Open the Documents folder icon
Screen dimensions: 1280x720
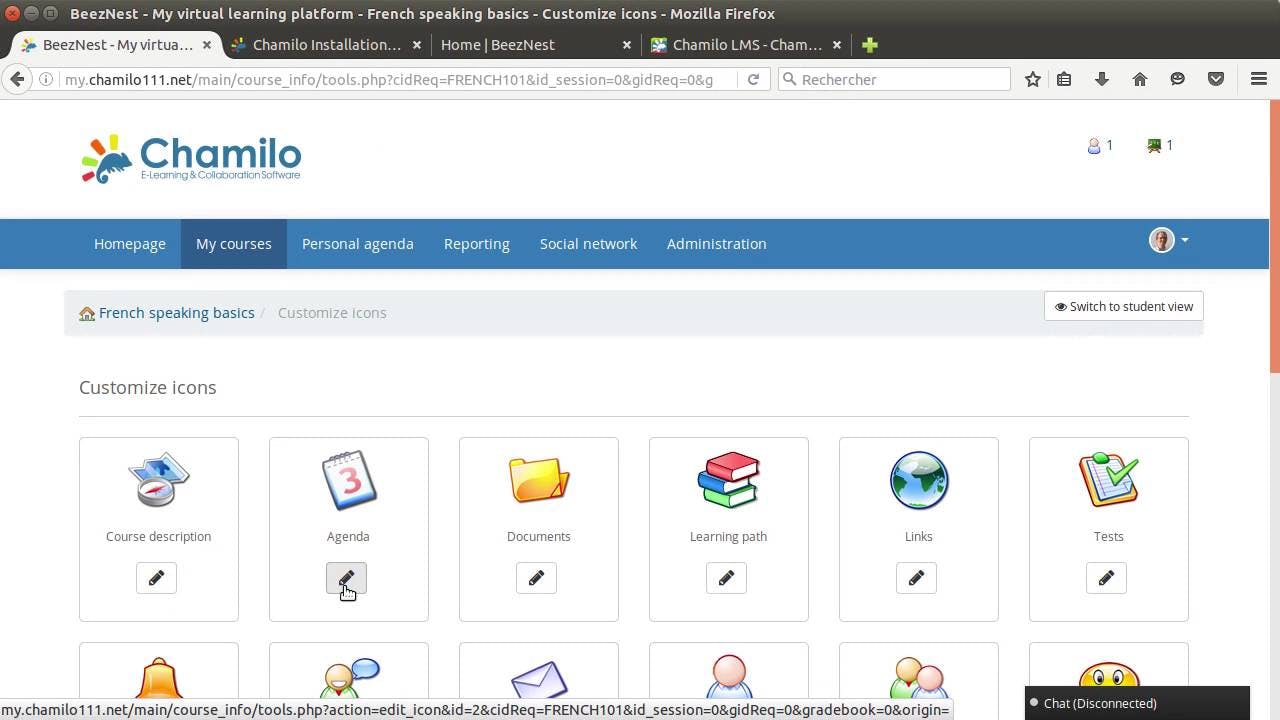click(x=538, y=480)
